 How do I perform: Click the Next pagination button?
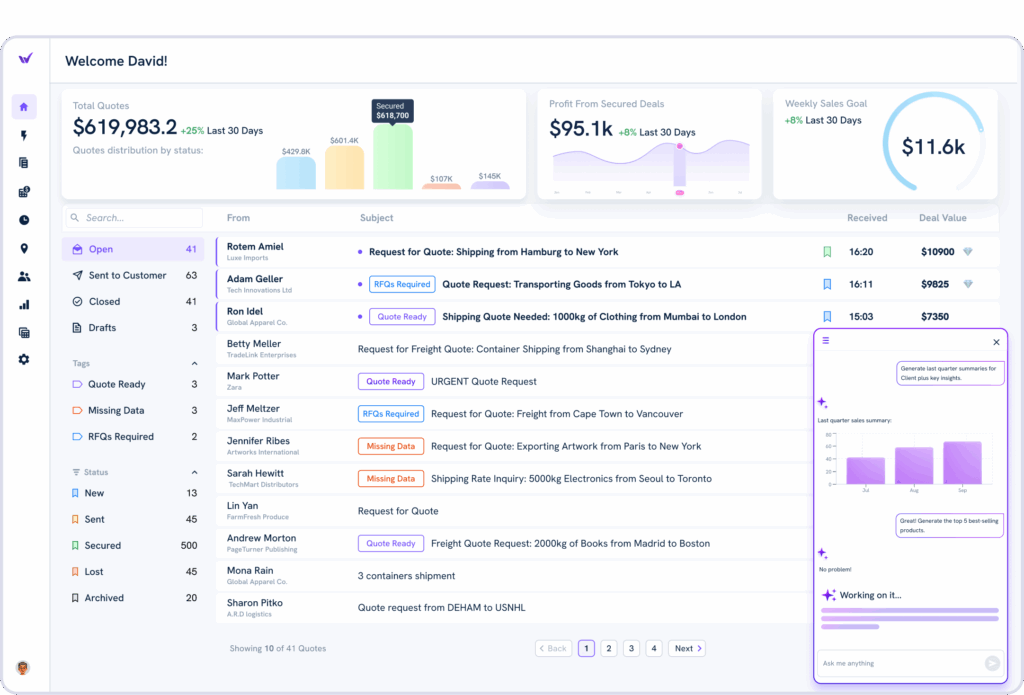[686, 648]
